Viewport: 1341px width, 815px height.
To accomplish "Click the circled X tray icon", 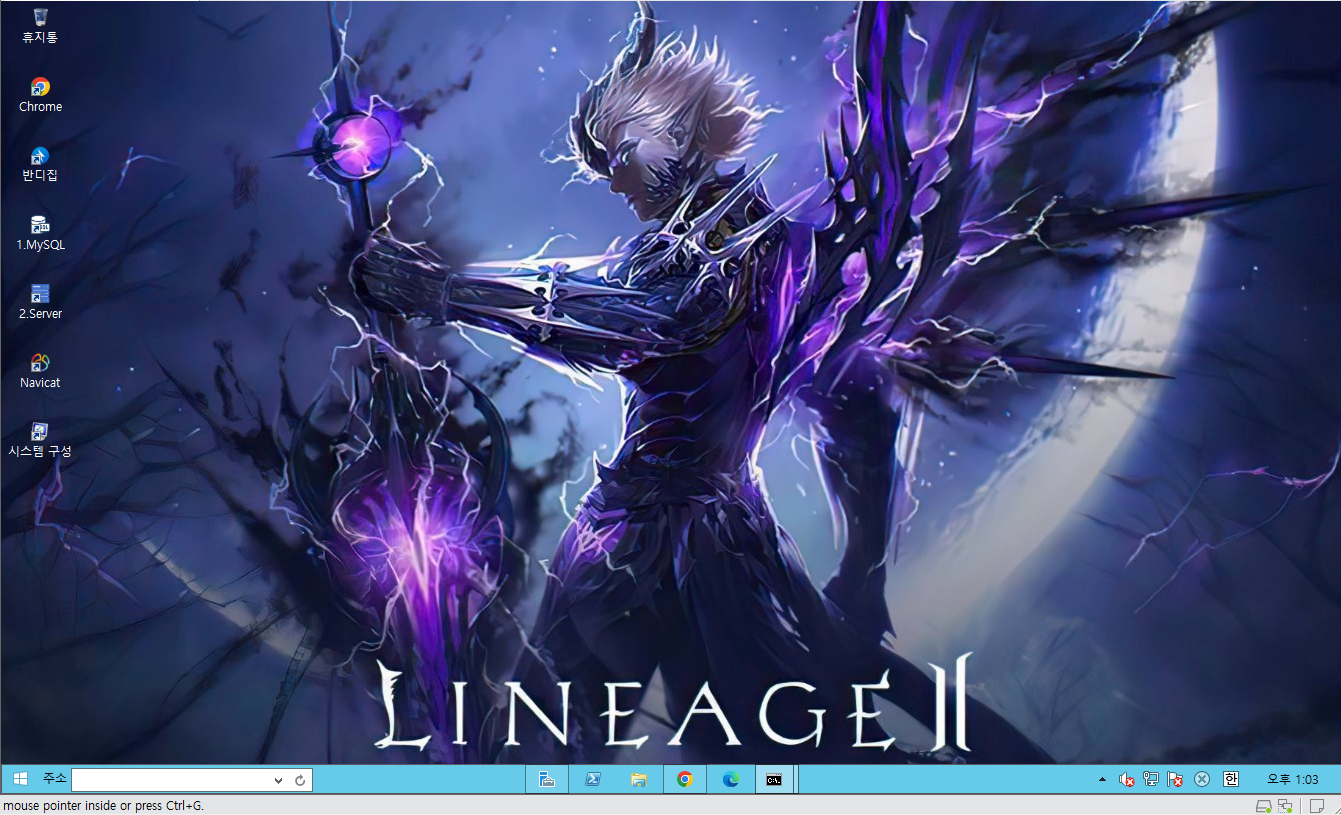I will [x=1202, y=780].
